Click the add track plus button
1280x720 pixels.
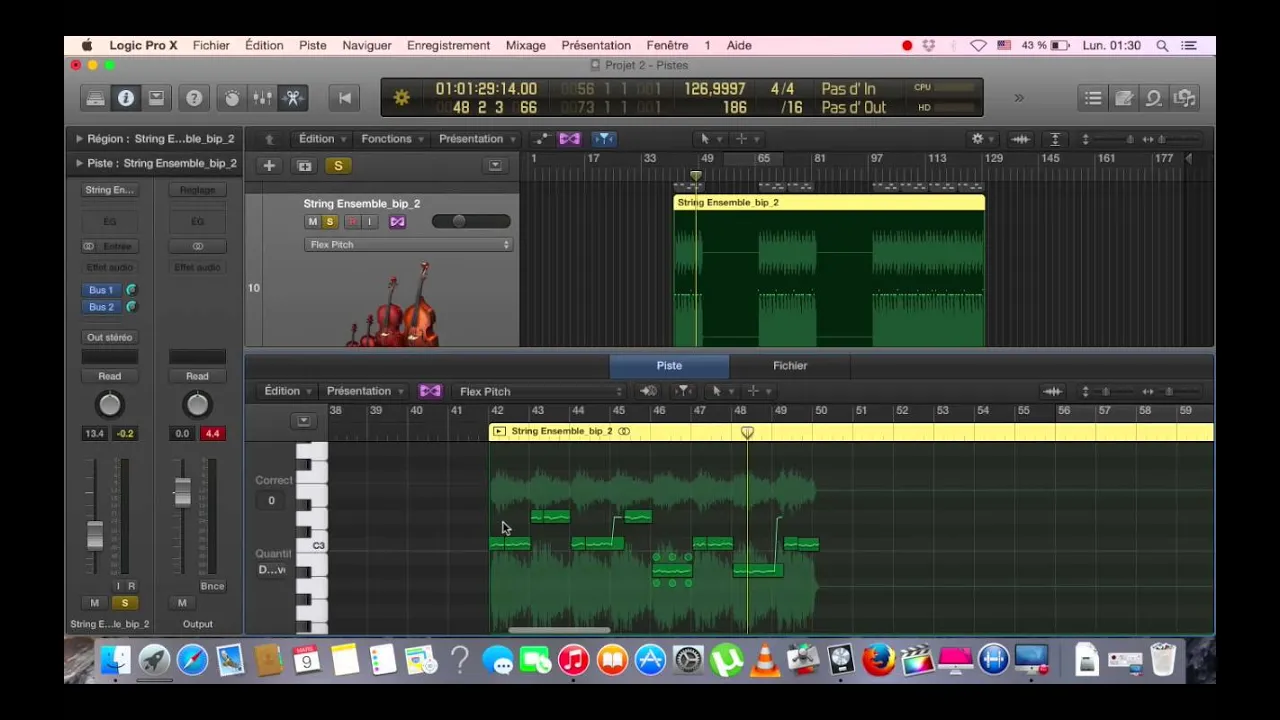tap(269, 166)
